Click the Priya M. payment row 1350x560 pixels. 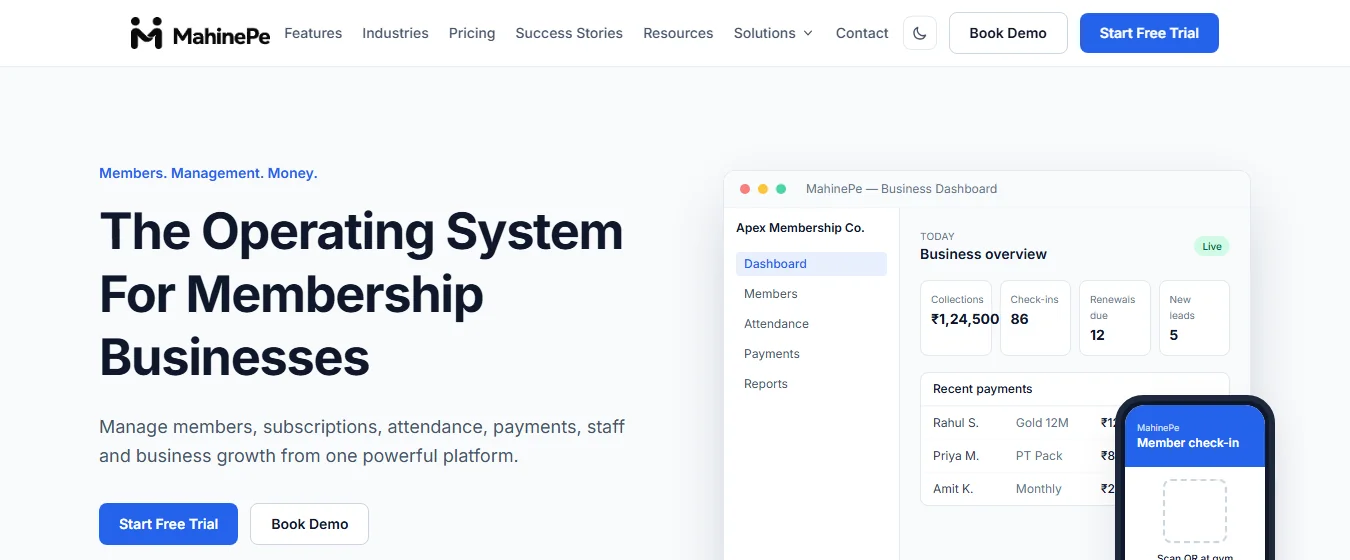[x=1018, y=456]
